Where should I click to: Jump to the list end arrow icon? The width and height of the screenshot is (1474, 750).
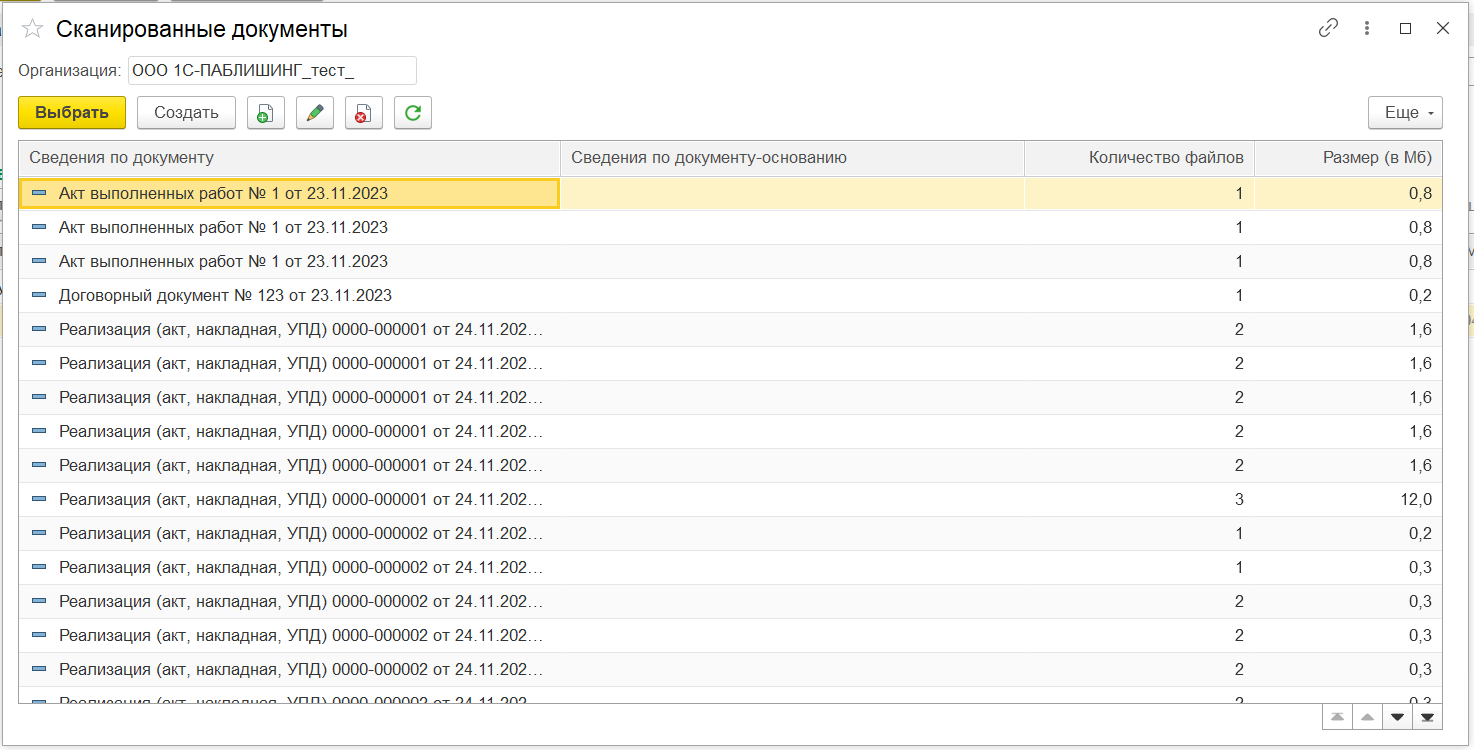click(1427, 717)
